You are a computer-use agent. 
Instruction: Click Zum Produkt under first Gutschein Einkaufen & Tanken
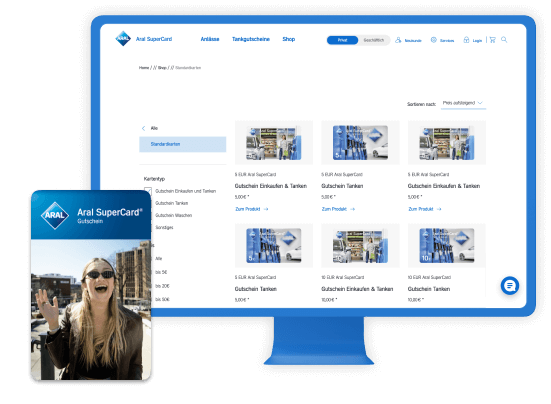click(252, 209)
